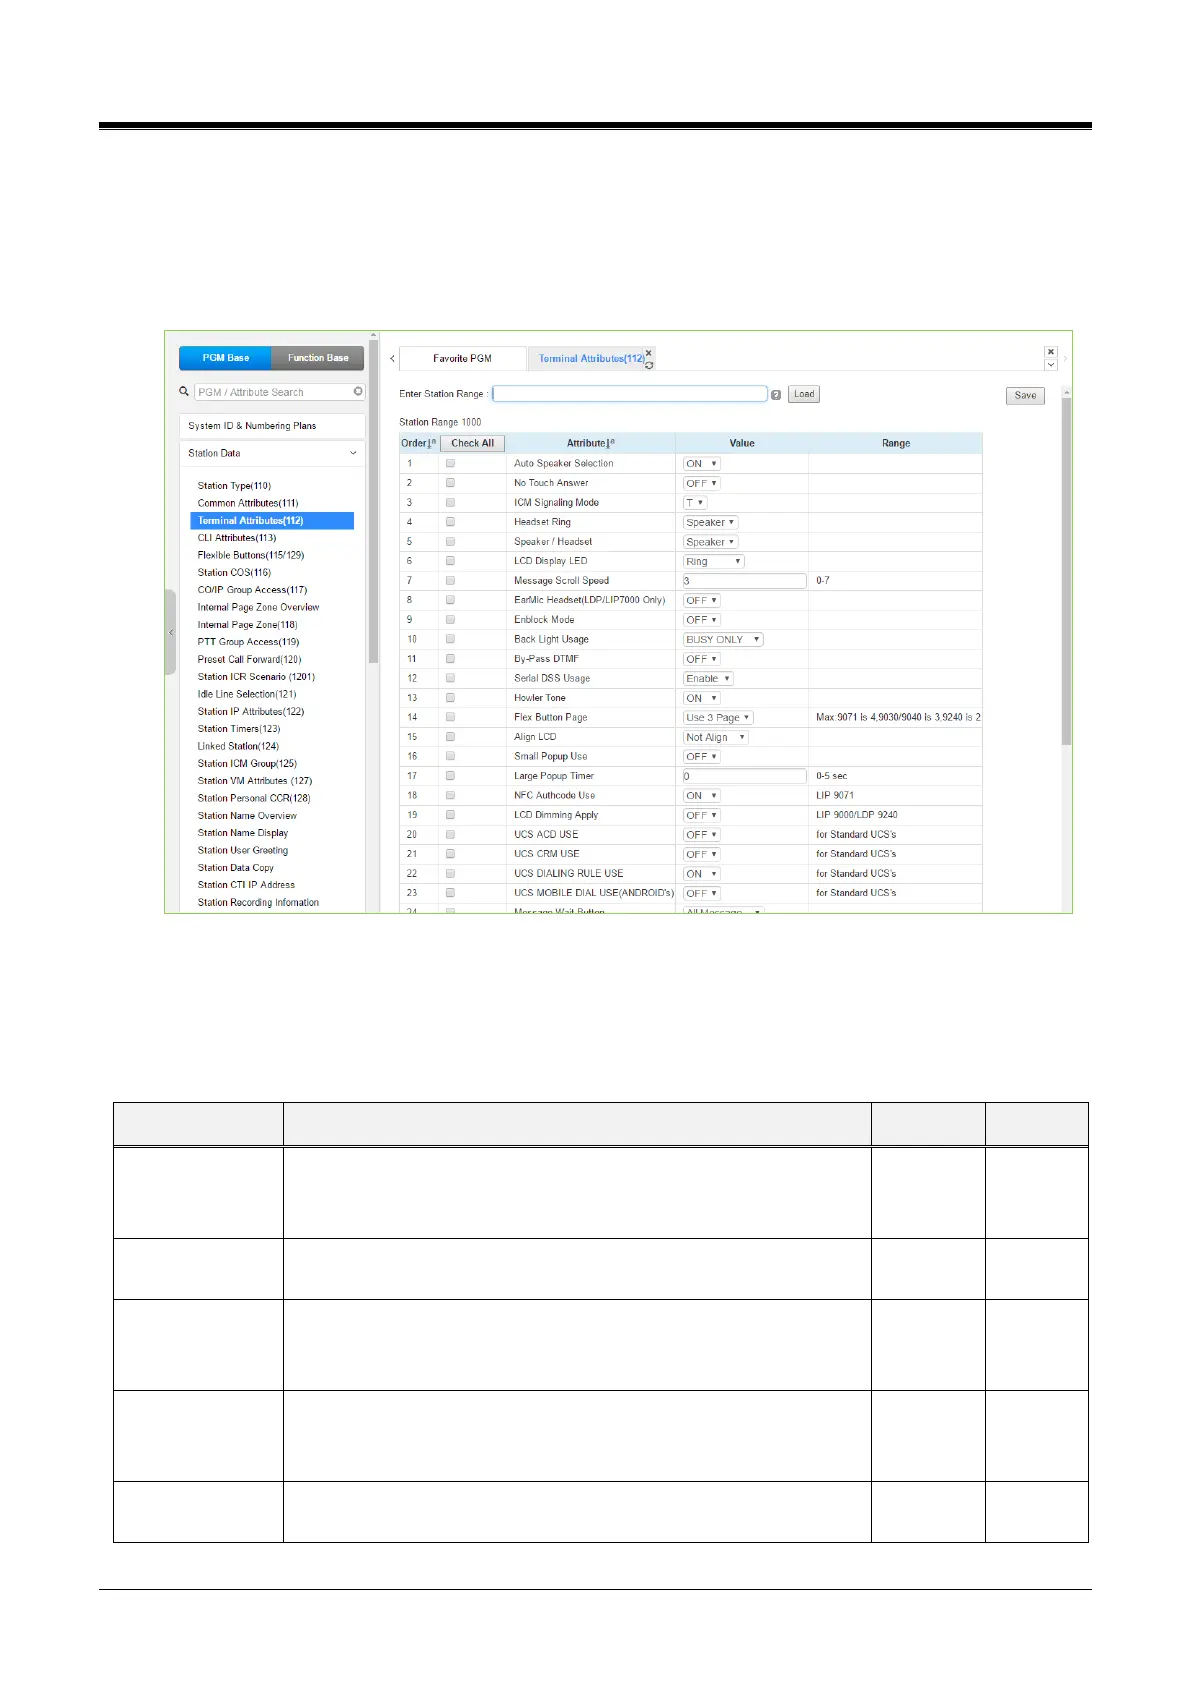
Task: Open Flex Button Page dropdown
Action: coord(718,717)
